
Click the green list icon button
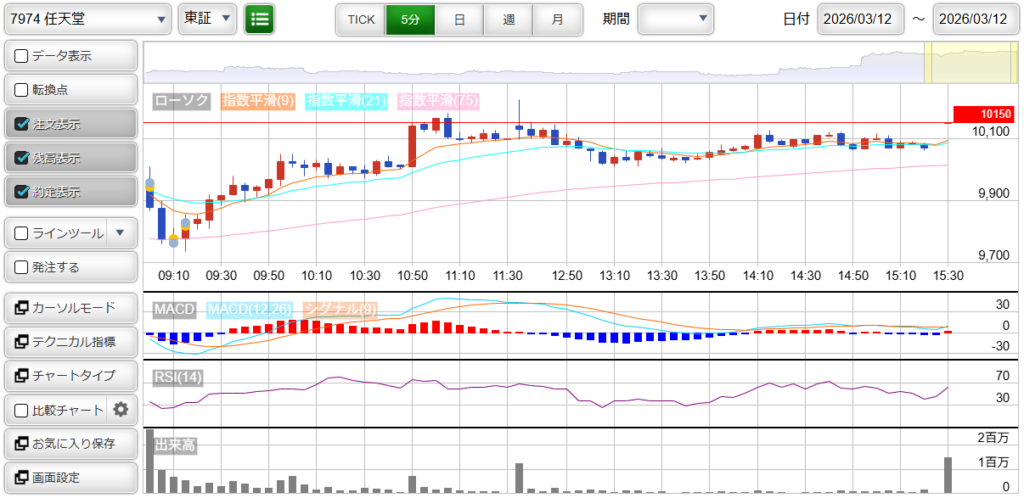[x=259, y=18]
